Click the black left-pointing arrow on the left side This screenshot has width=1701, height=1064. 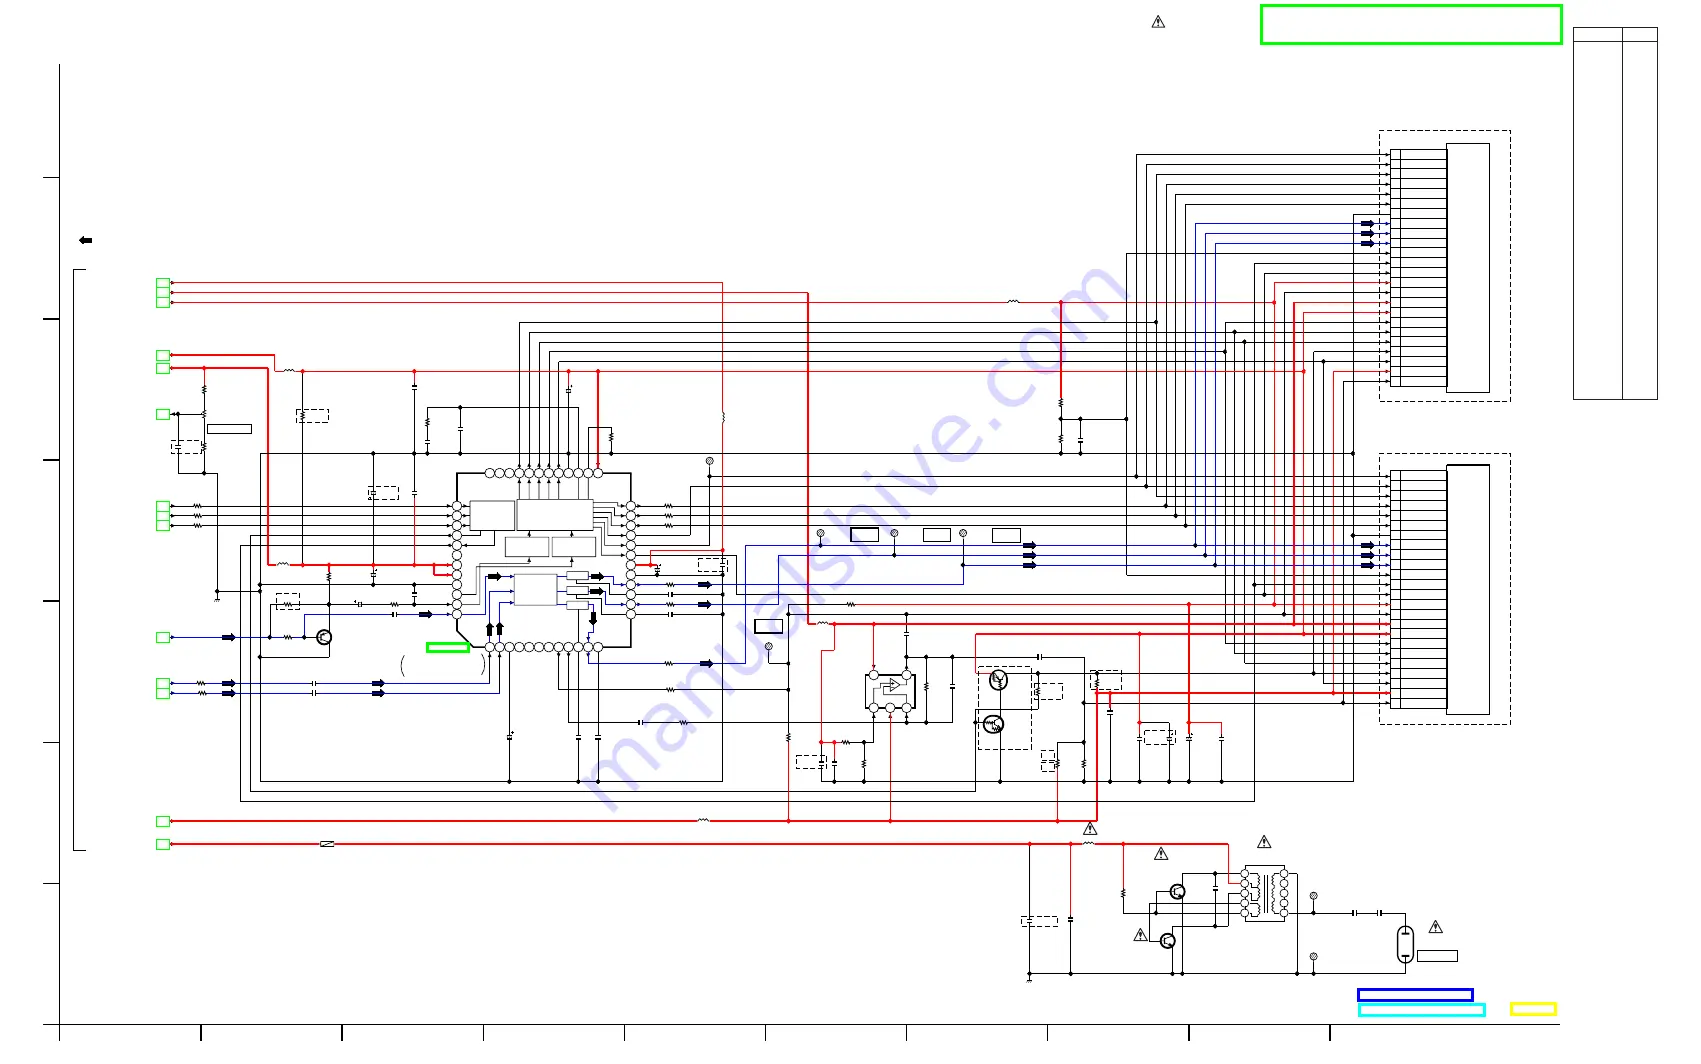tap(86, 240)
